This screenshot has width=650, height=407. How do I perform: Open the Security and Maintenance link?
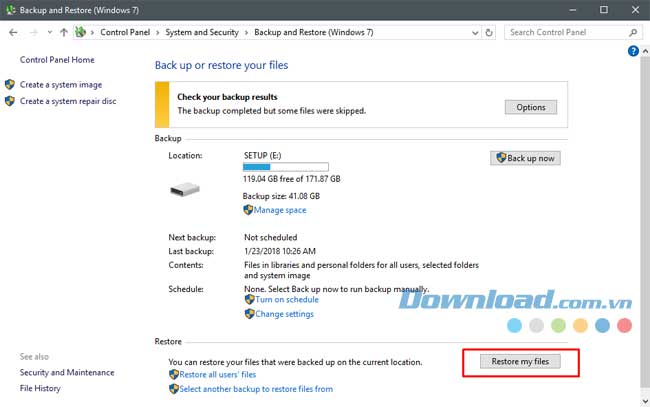67,373
